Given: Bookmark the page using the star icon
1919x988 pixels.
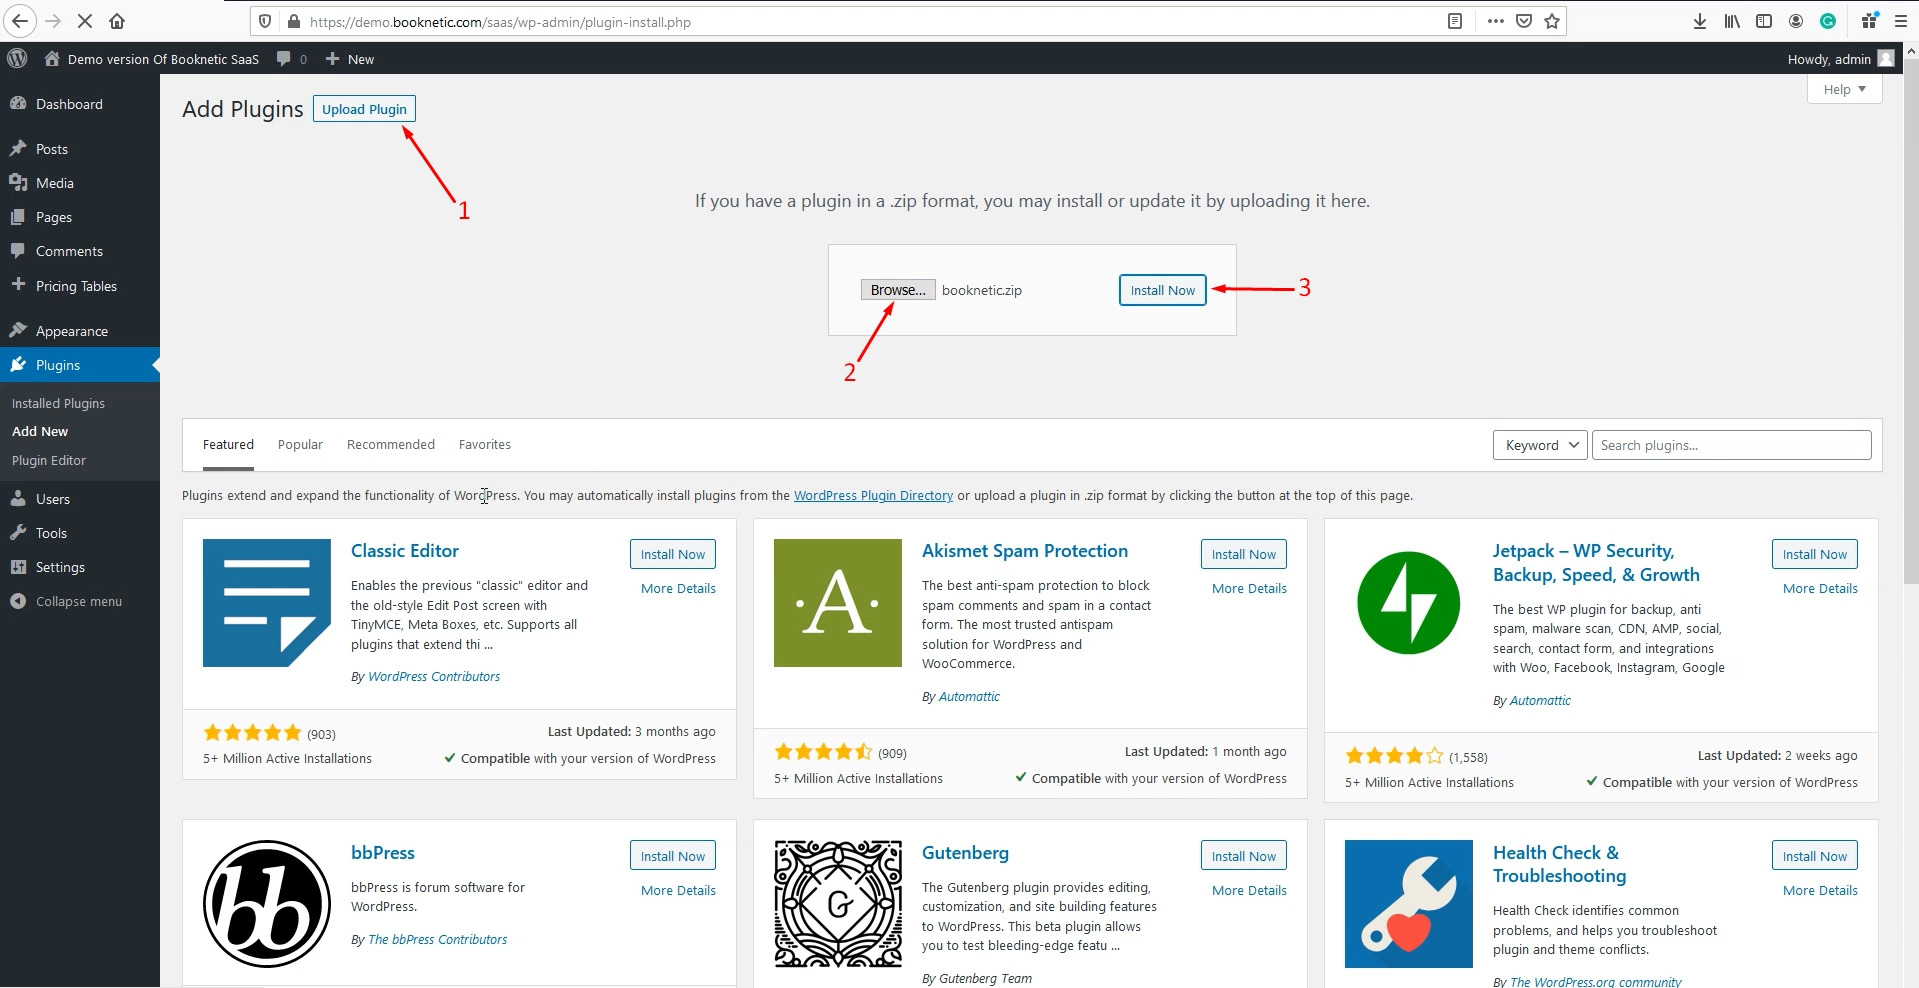Looking at the screenshot, I should [1550, 20].
